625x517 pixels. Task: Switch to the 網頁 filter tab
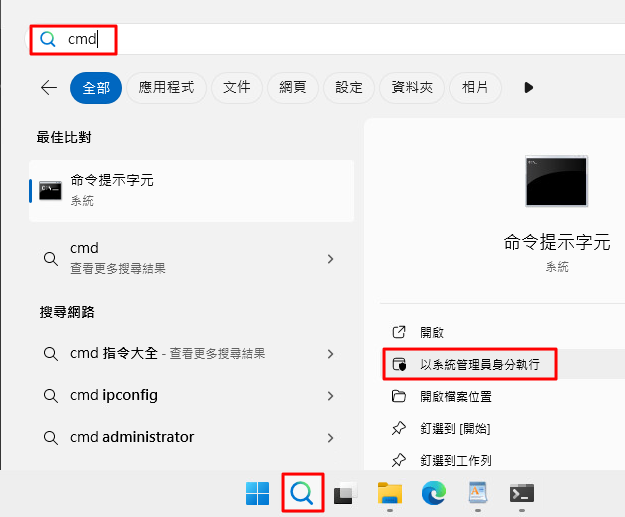click(293, 88)
